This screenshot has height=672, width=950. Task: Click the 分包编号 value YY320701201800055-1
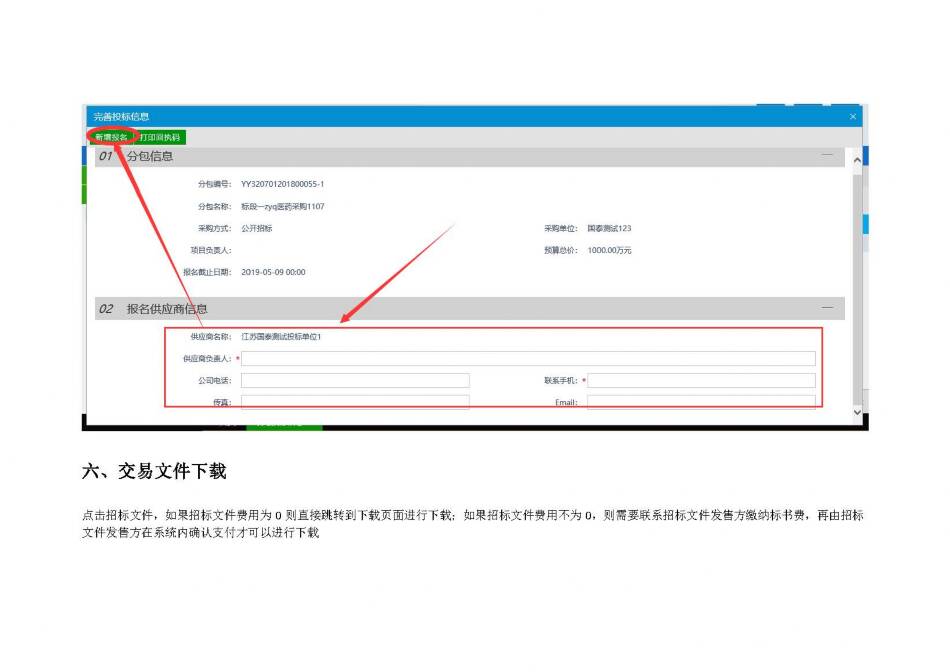click(x=282, y=184)
